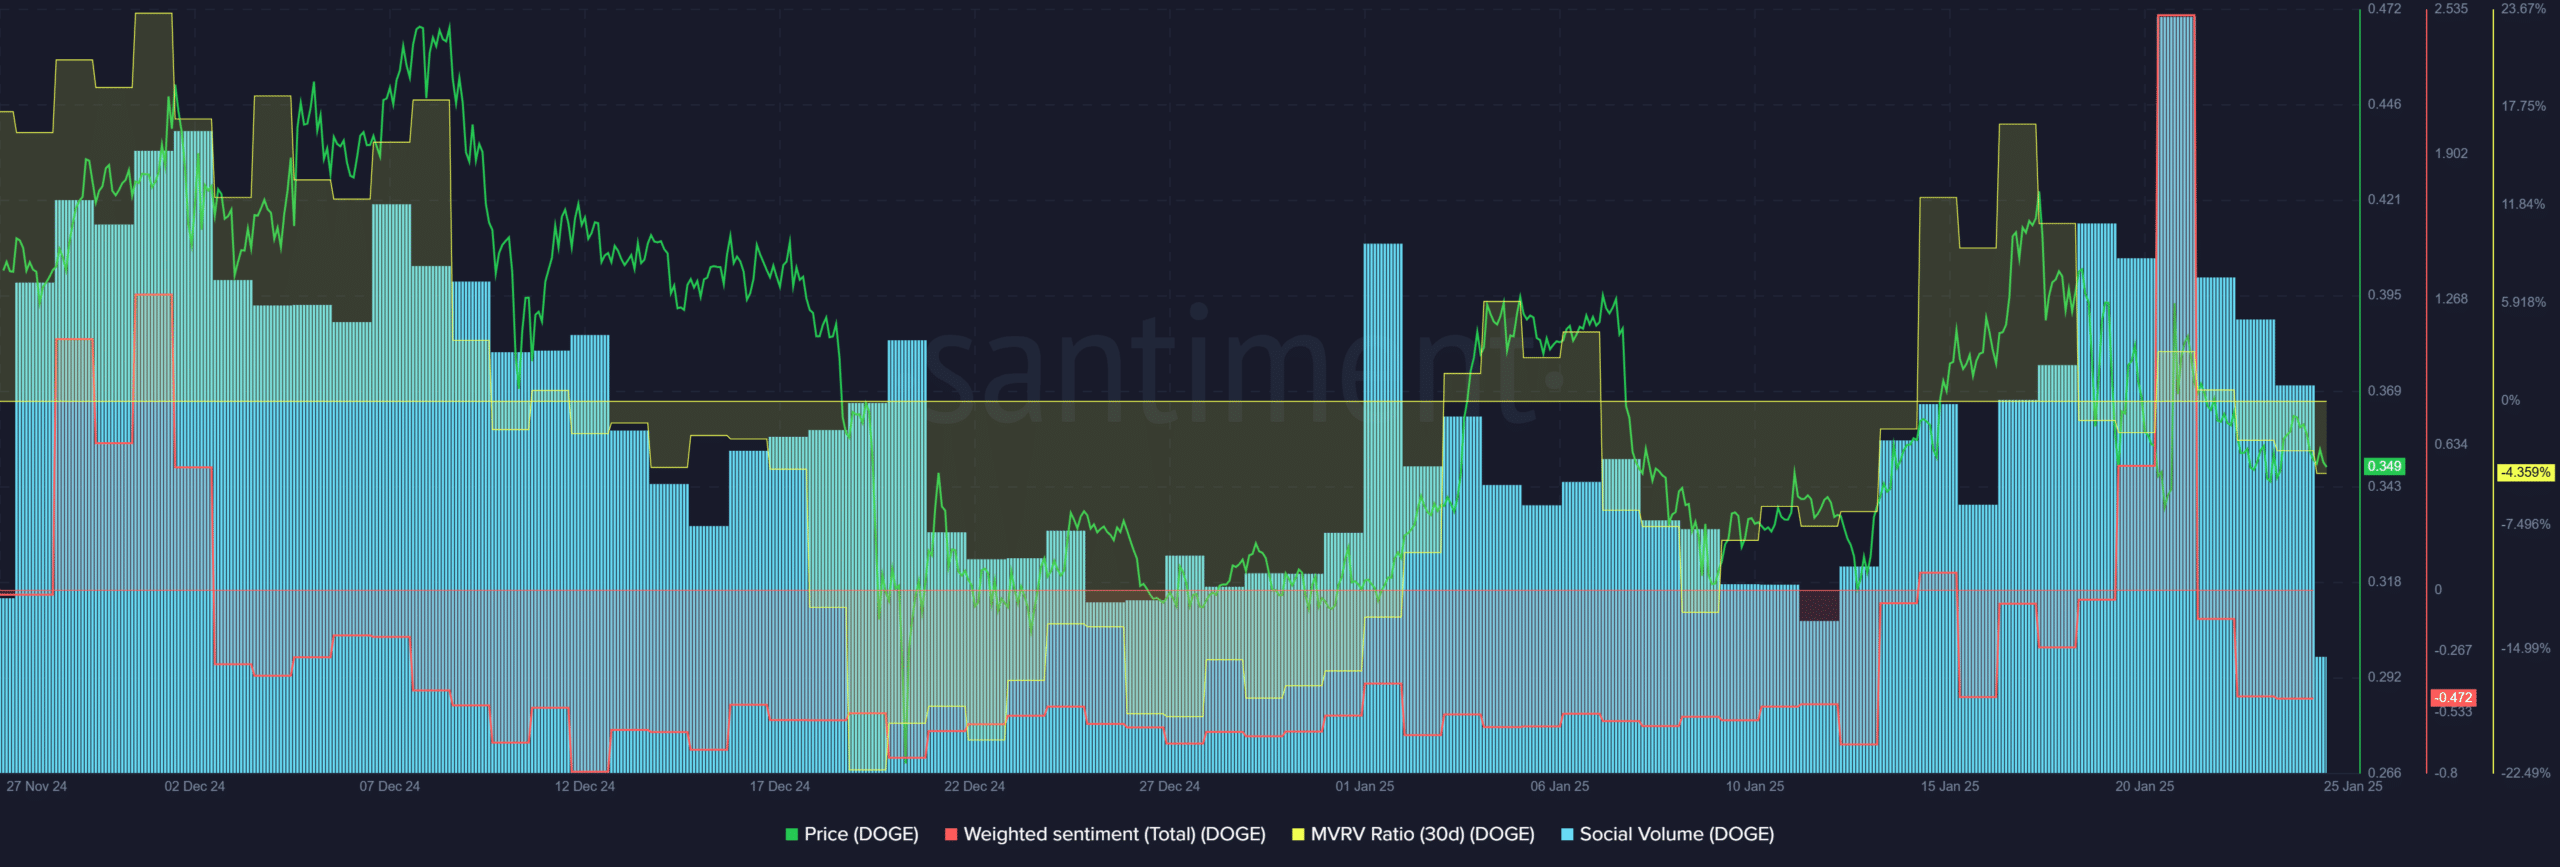Click the 23.67% MVRV axis top label

pyautogui.click(x=2523, y=9)
